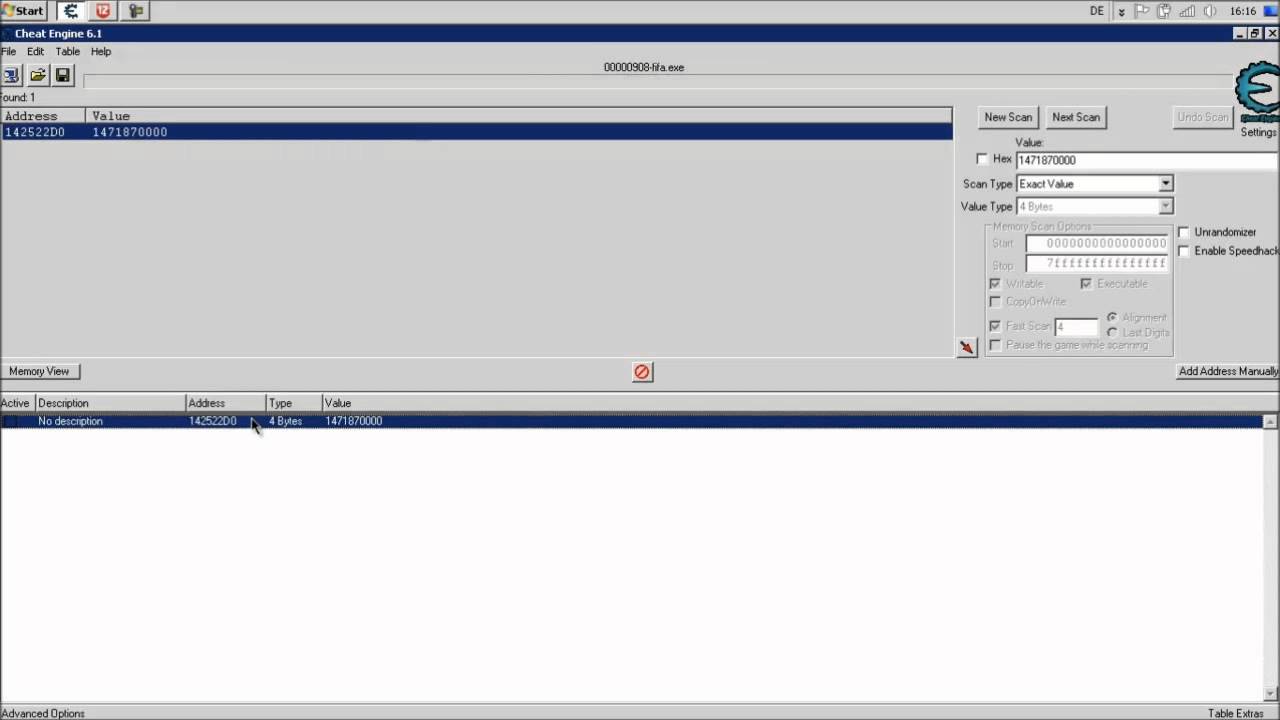Toggle the Executable checkbox
The image size is (1280, 720).
coord(1086,284)
